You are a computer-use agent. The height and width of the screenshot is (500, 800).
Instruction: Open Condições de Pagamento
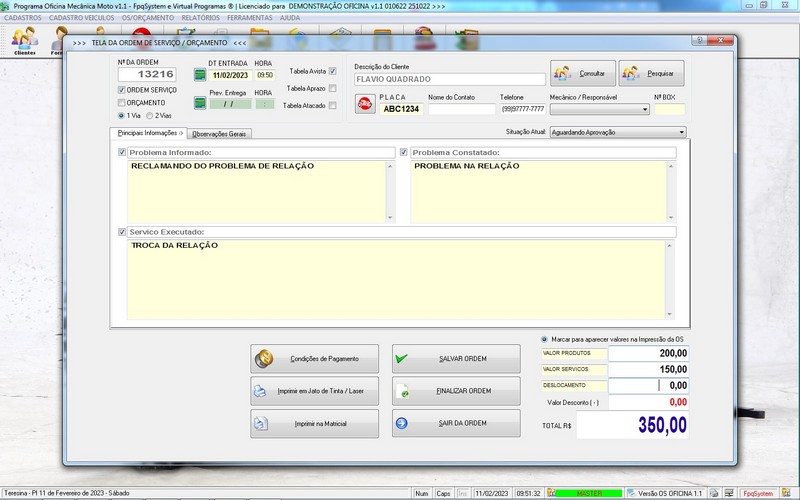[314, 359]
